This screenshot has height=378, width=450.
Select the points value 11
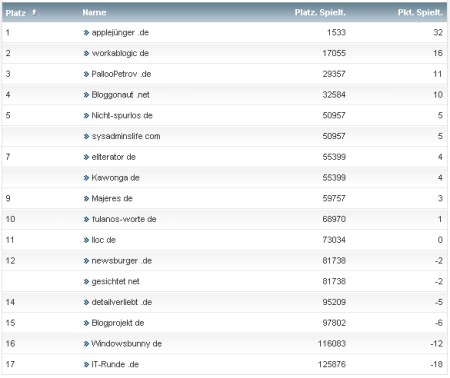pyautogui.click(x=438, y=74)
